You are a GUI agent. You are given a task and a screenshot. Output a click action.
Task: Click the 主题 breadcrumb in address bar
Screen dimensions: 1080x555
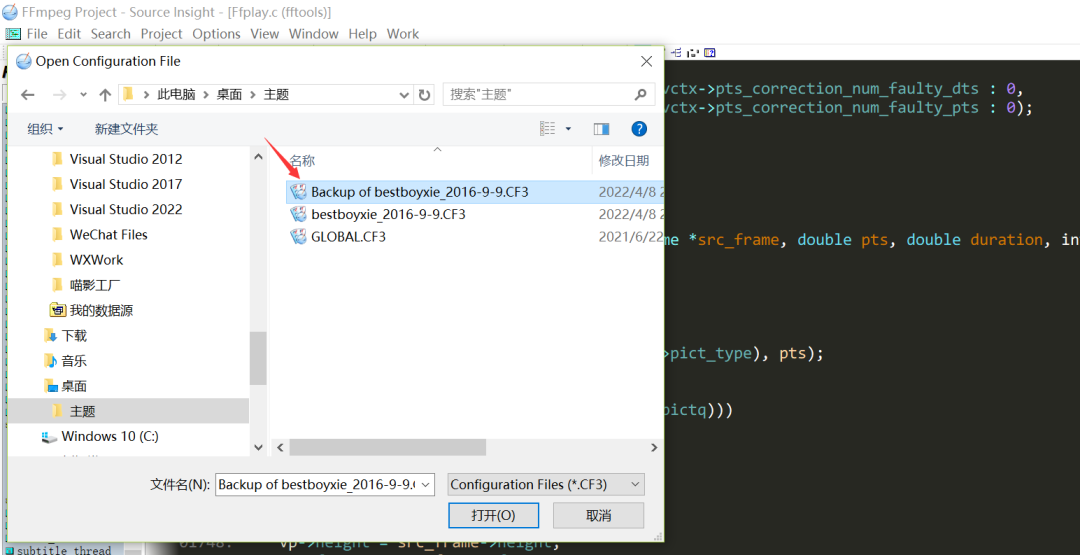[x=276, y=95]
